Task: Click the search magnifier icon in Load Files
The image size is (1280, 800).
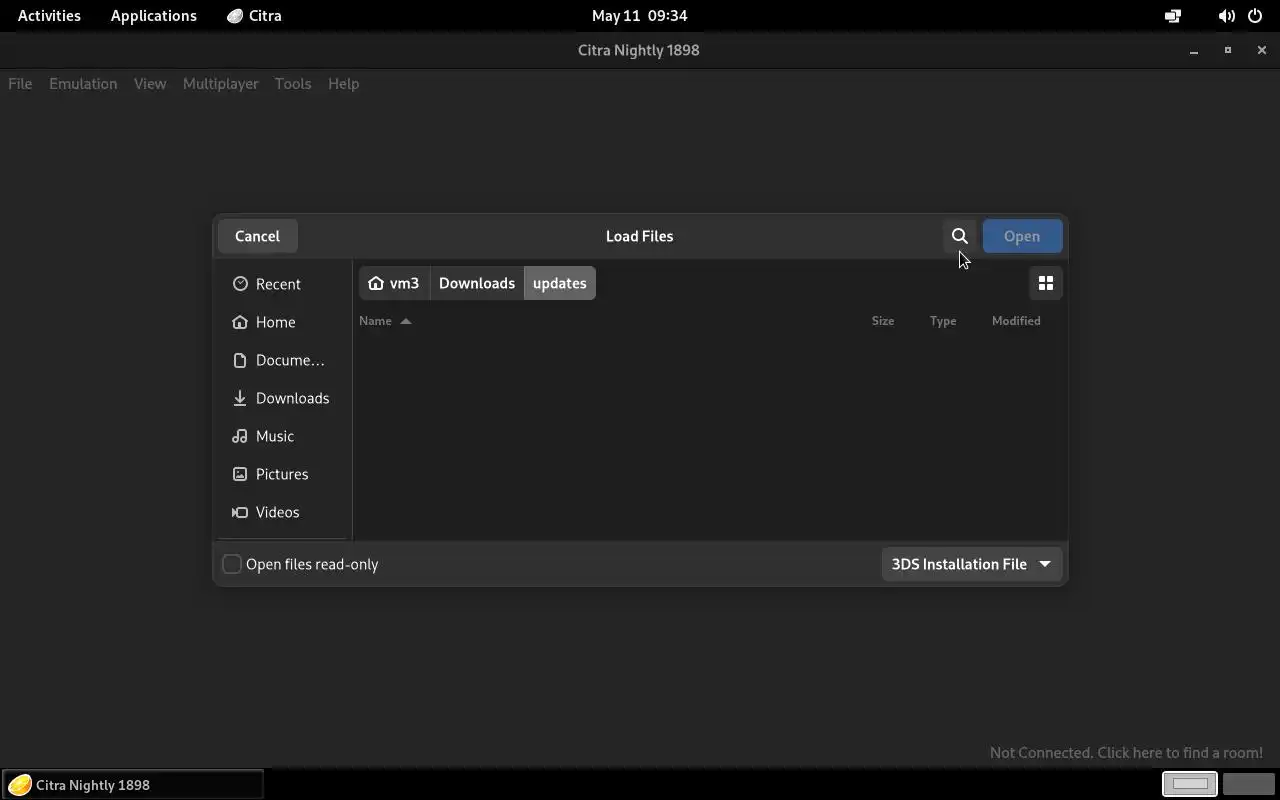Action: tap(959, 236)
